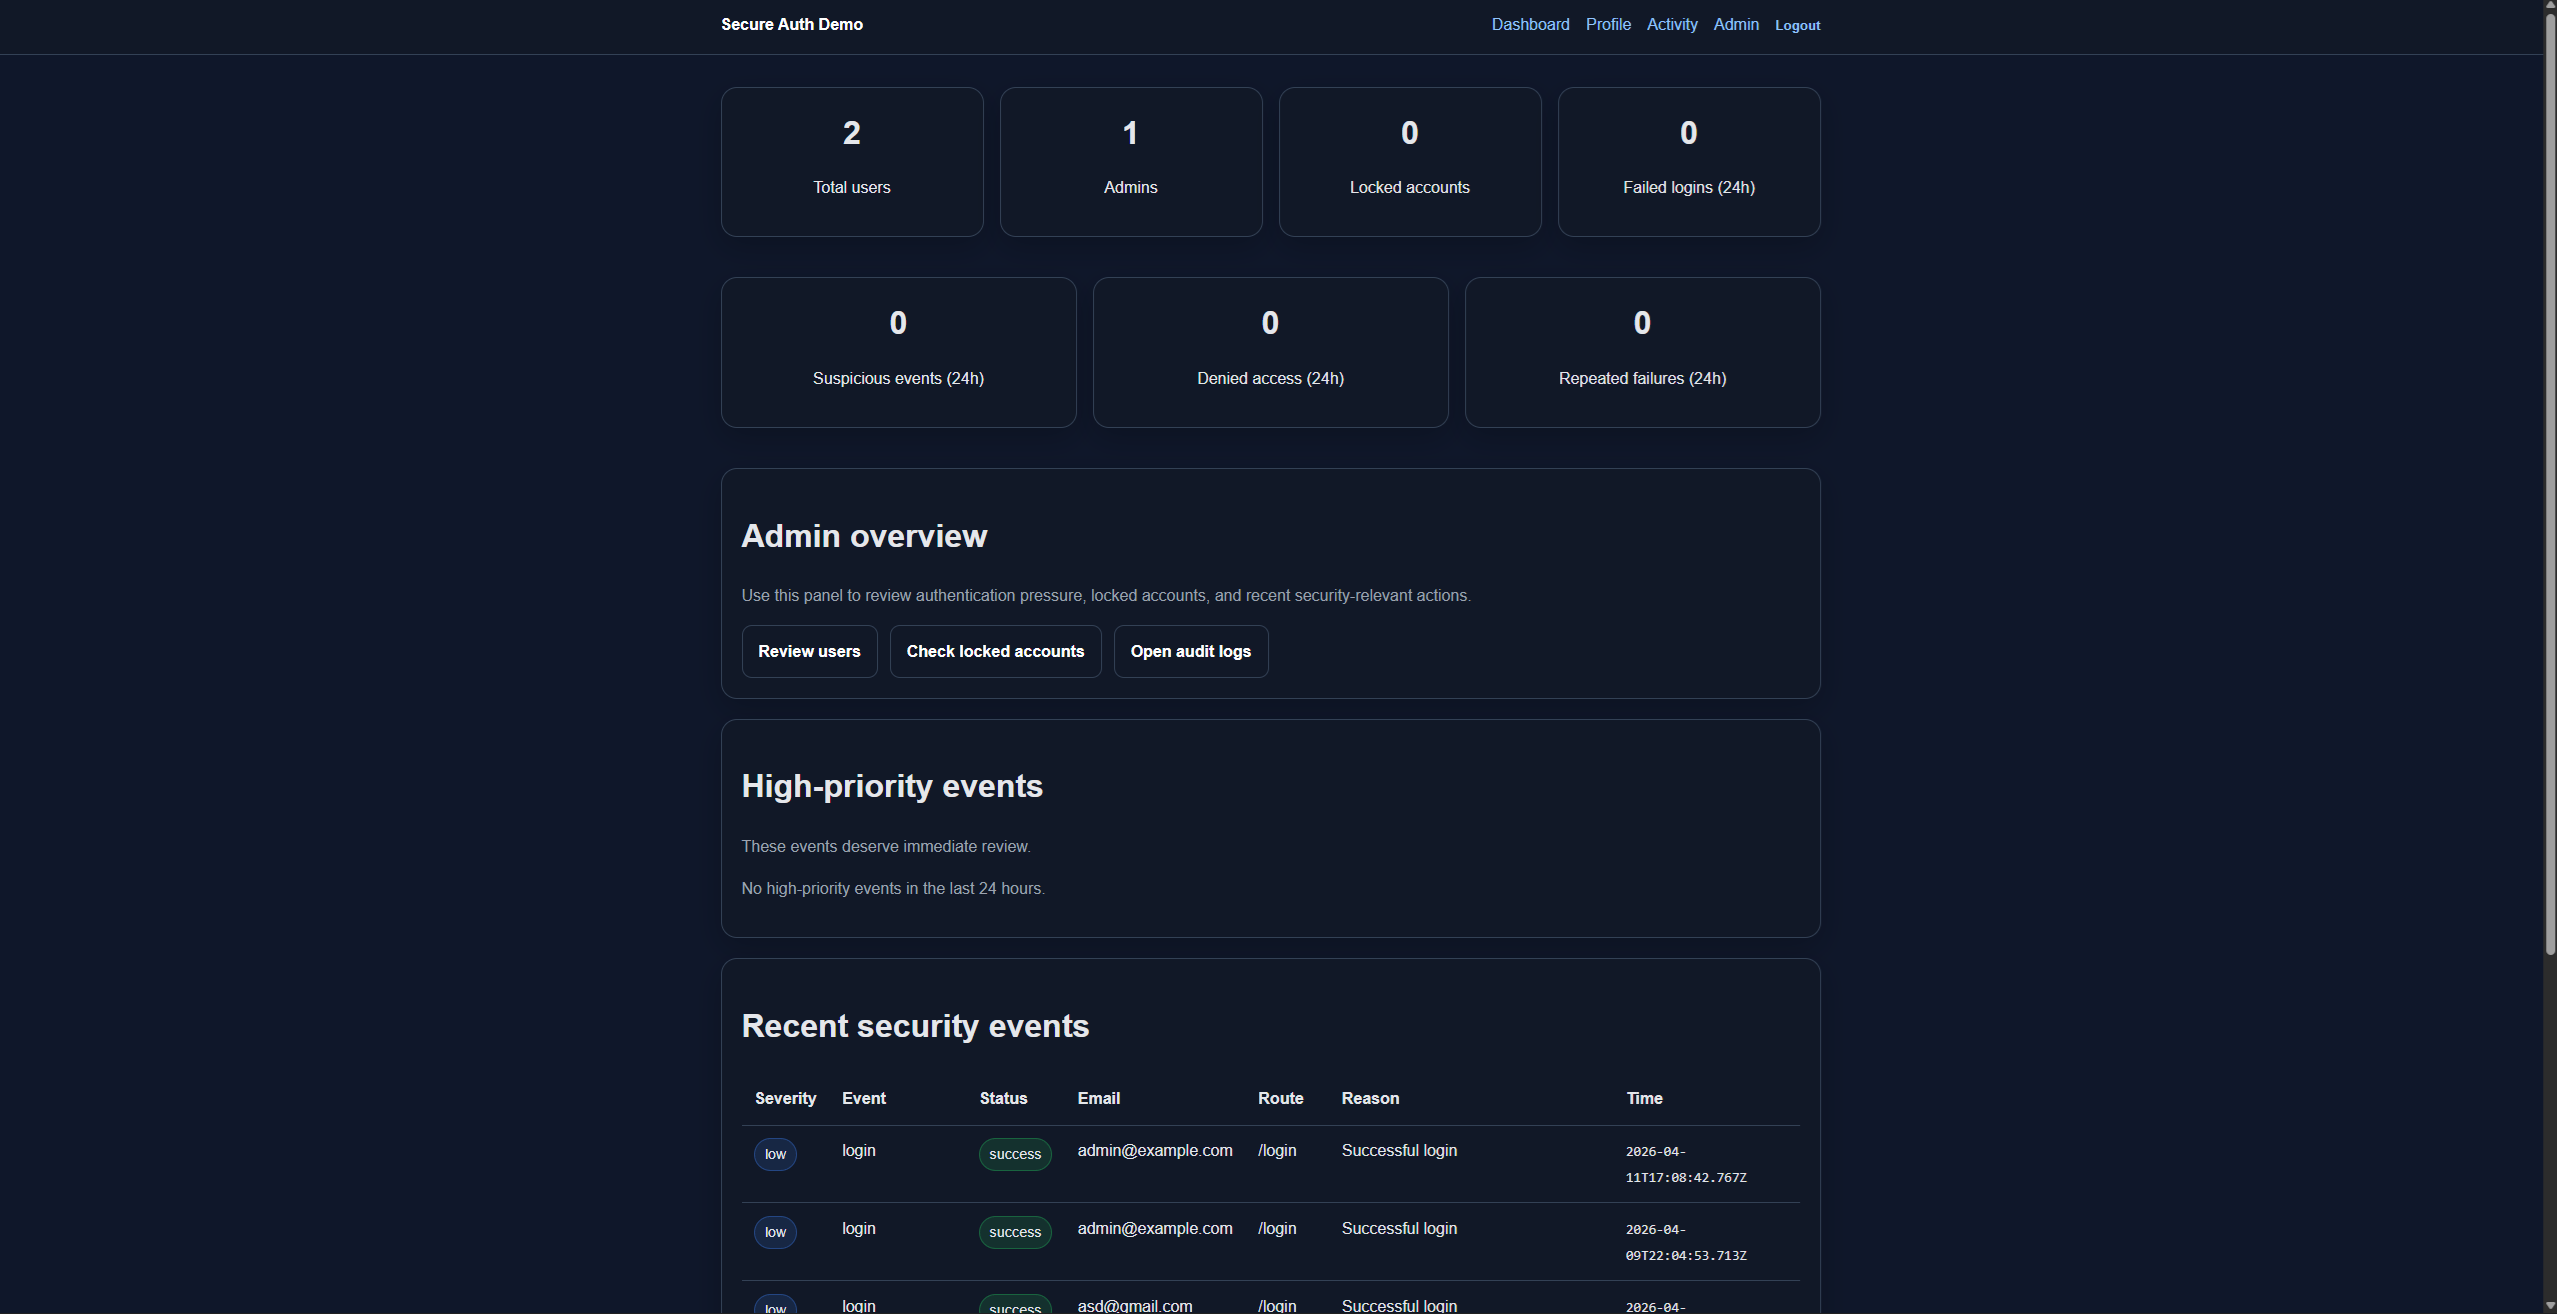Open the Locked accounts metric card
Viewport: 2557px width, 1314px height.
[1409, 161]
